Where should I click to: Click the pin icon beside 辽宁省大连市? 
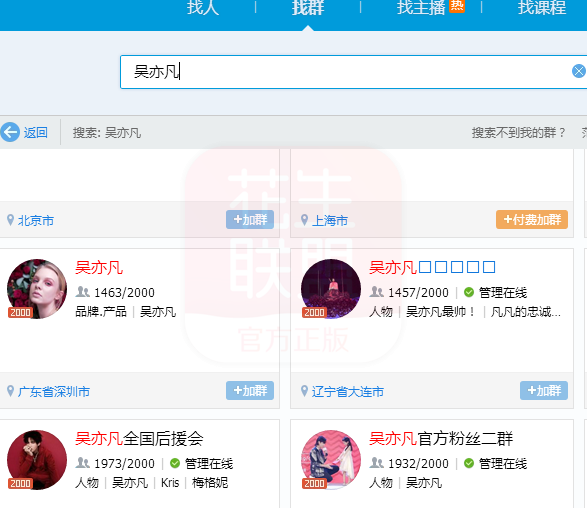[x=304, y=391]
